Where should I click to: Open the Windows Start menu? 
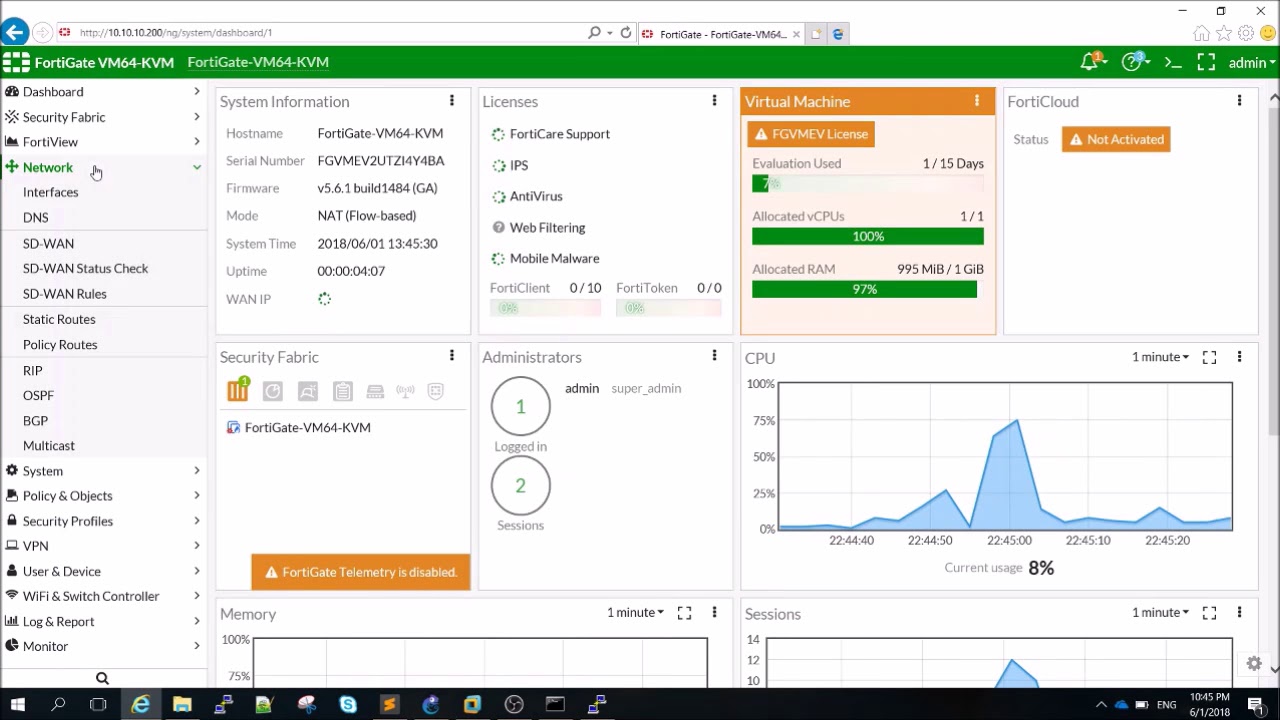(17, 705)
